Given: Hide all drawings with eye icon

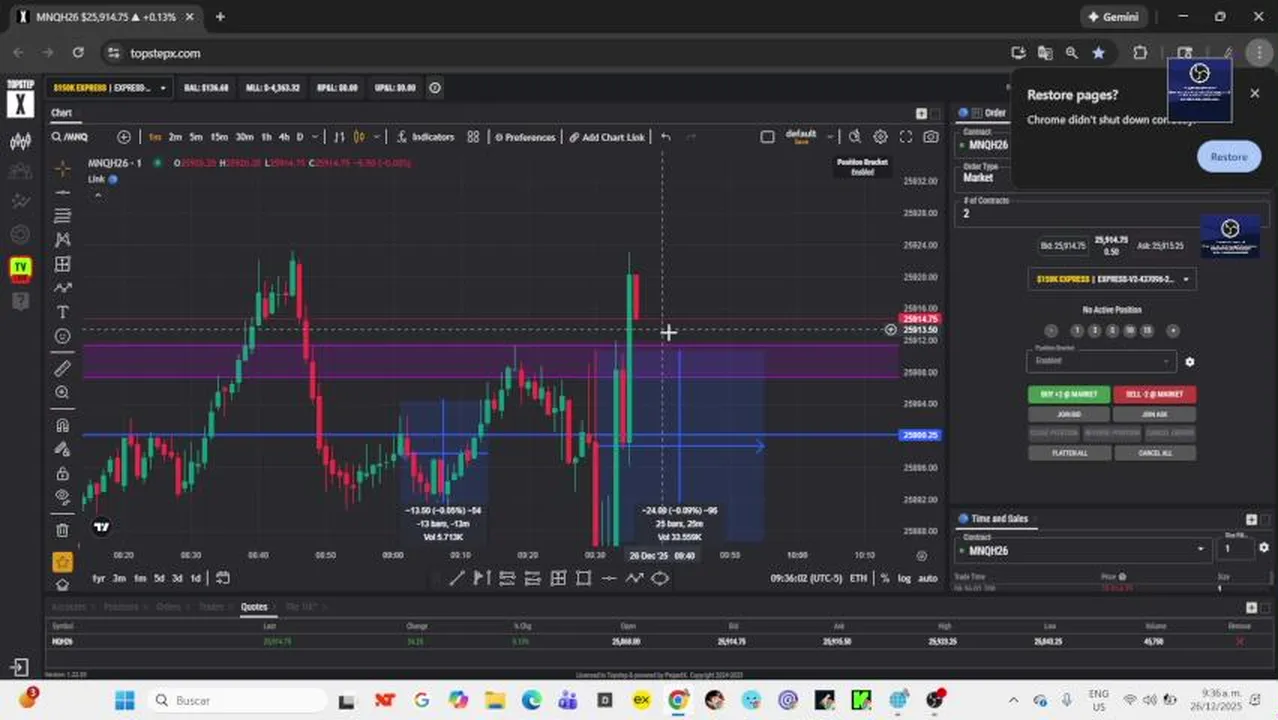Looking at the screenshot, I should point(62,497).
